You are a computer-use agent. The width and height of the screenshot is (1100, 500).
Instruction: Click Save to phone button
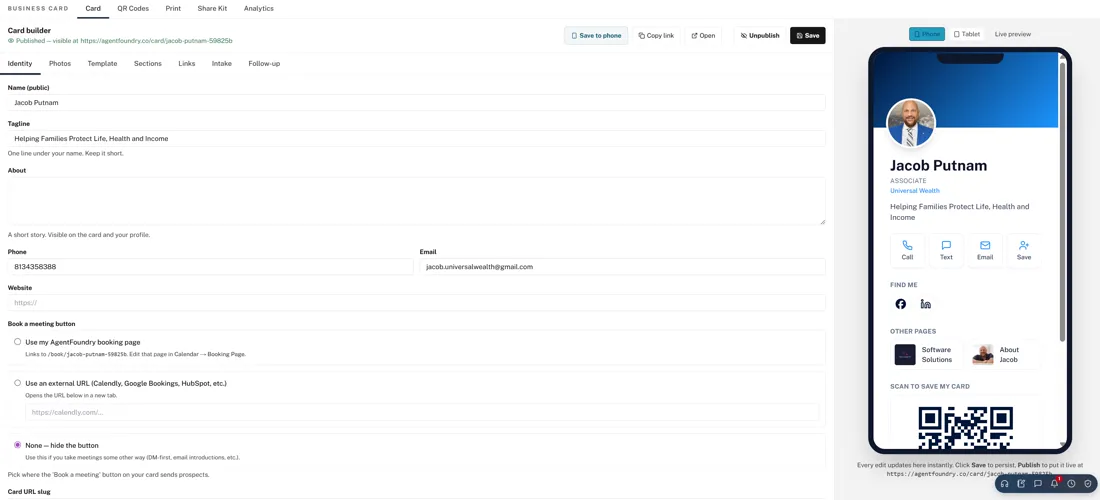[596, 35]
